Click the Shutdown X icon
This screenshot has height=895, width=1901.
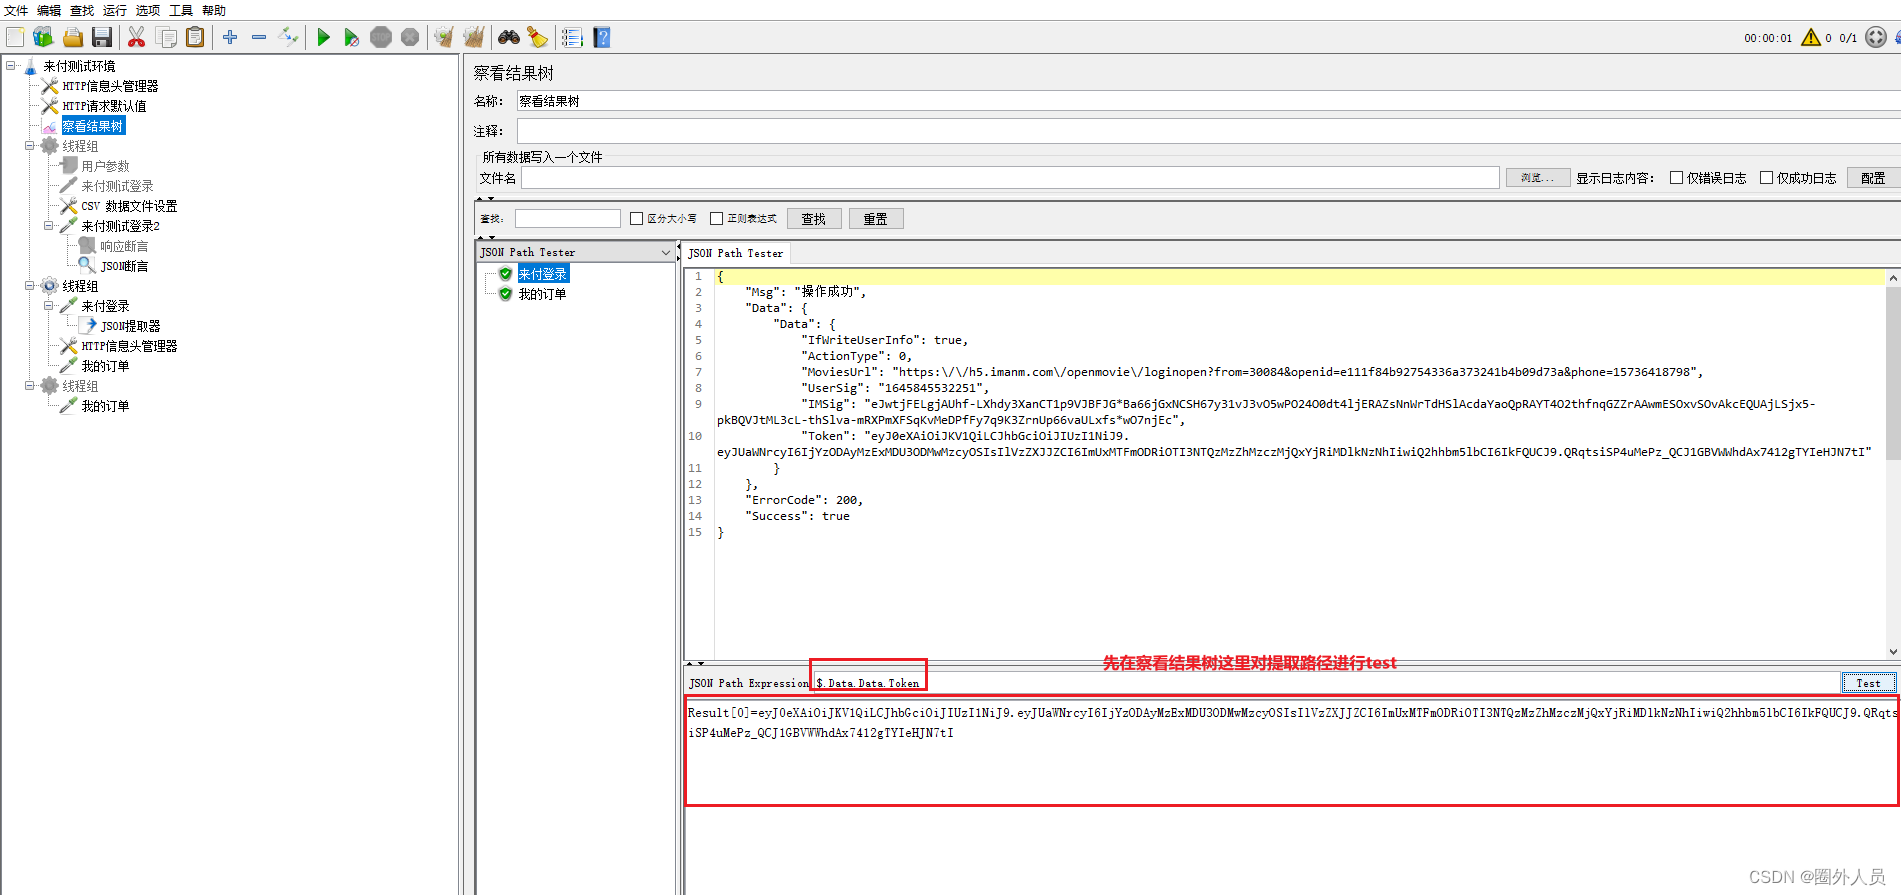[x=410, y=37]
